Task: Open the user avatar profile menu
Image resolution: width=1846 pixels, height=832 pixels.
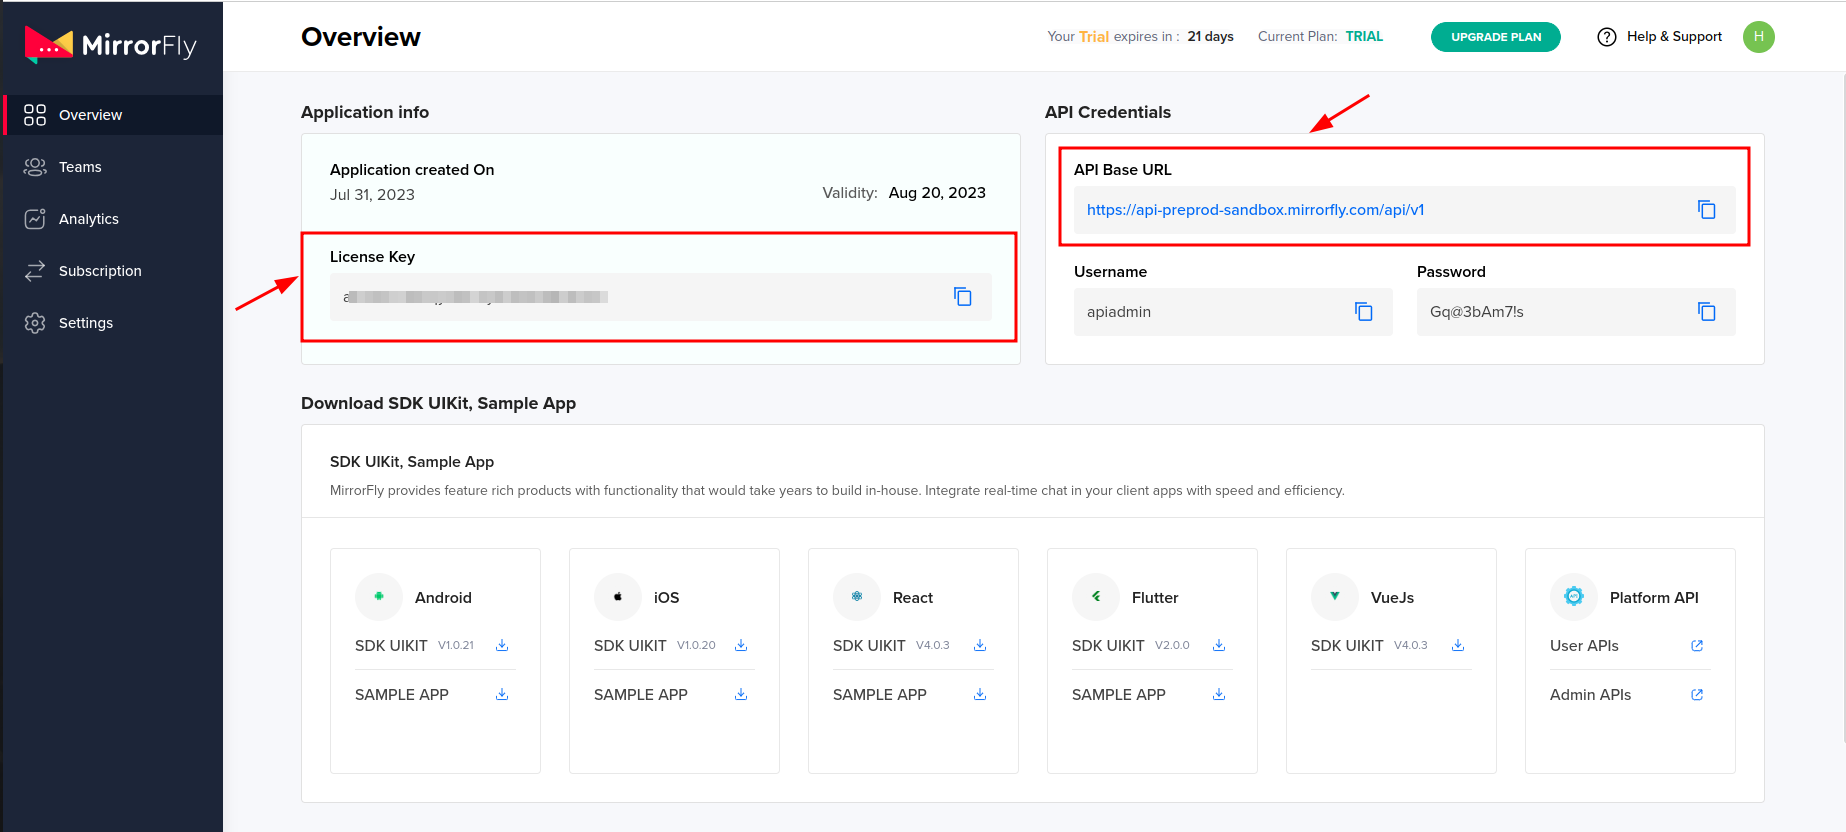Action: [x=1758, y=37]
